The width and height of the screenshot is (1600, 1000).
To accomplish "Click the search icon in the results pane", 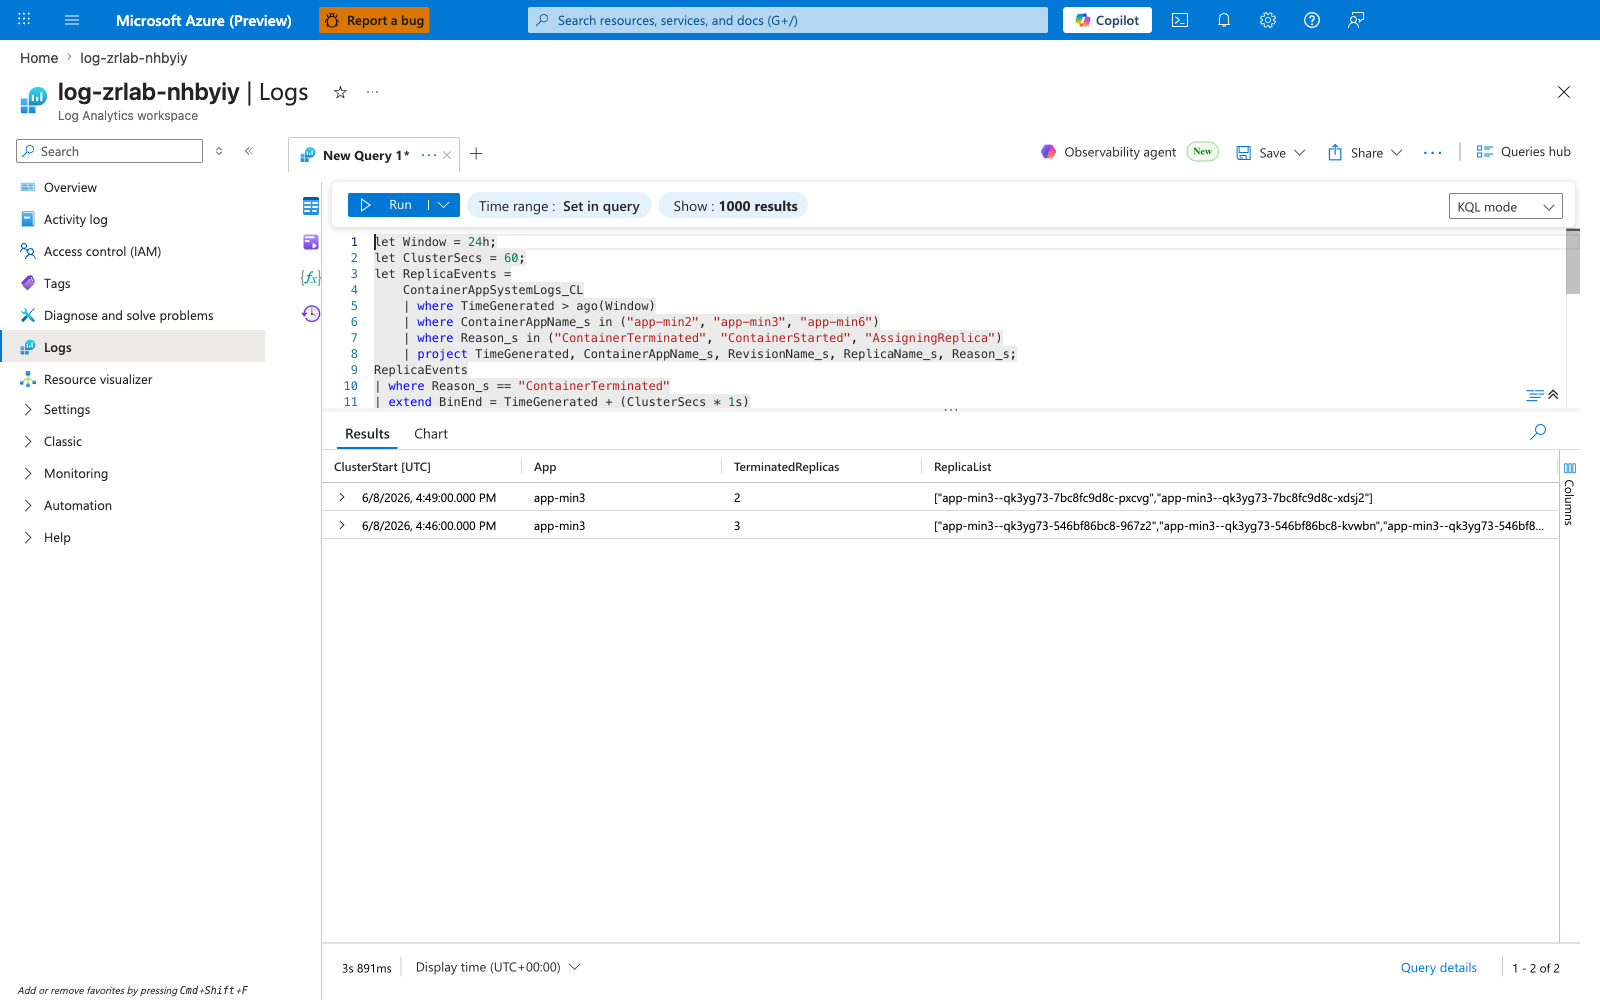I will [1538, 432].
